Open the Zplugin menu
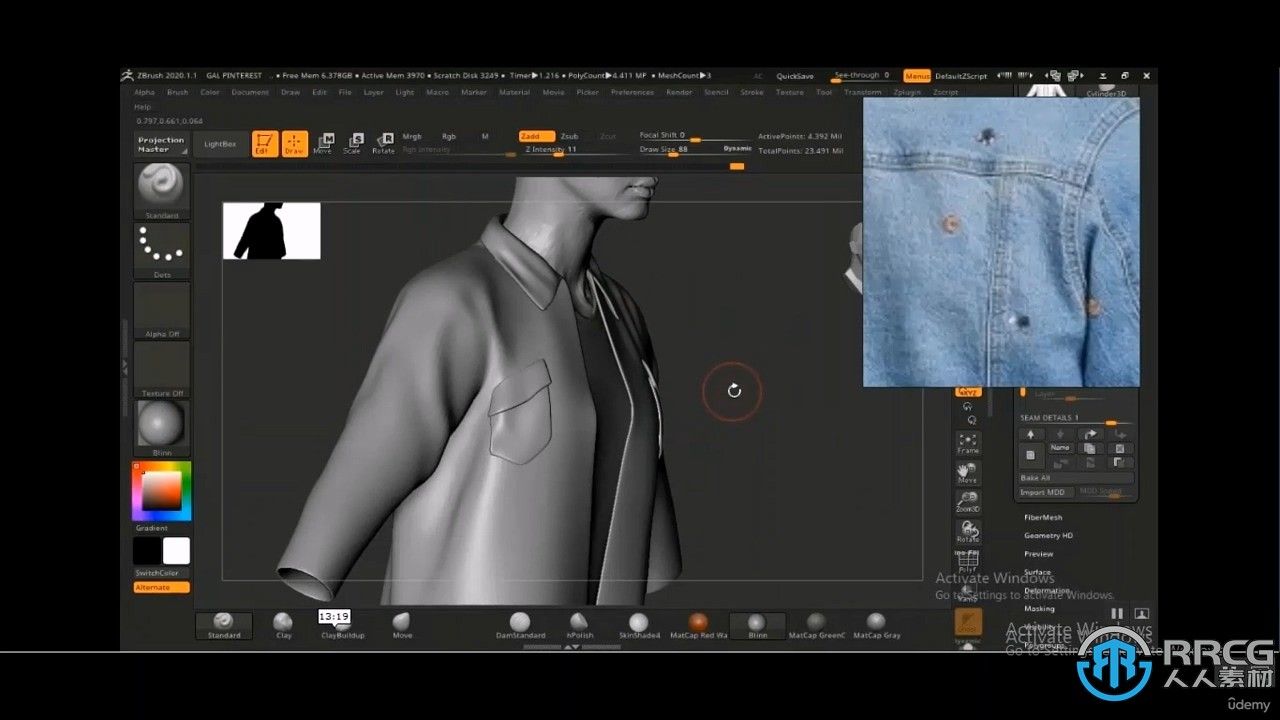The height and width of the screenshot is (720, 1280). point(907,92)
